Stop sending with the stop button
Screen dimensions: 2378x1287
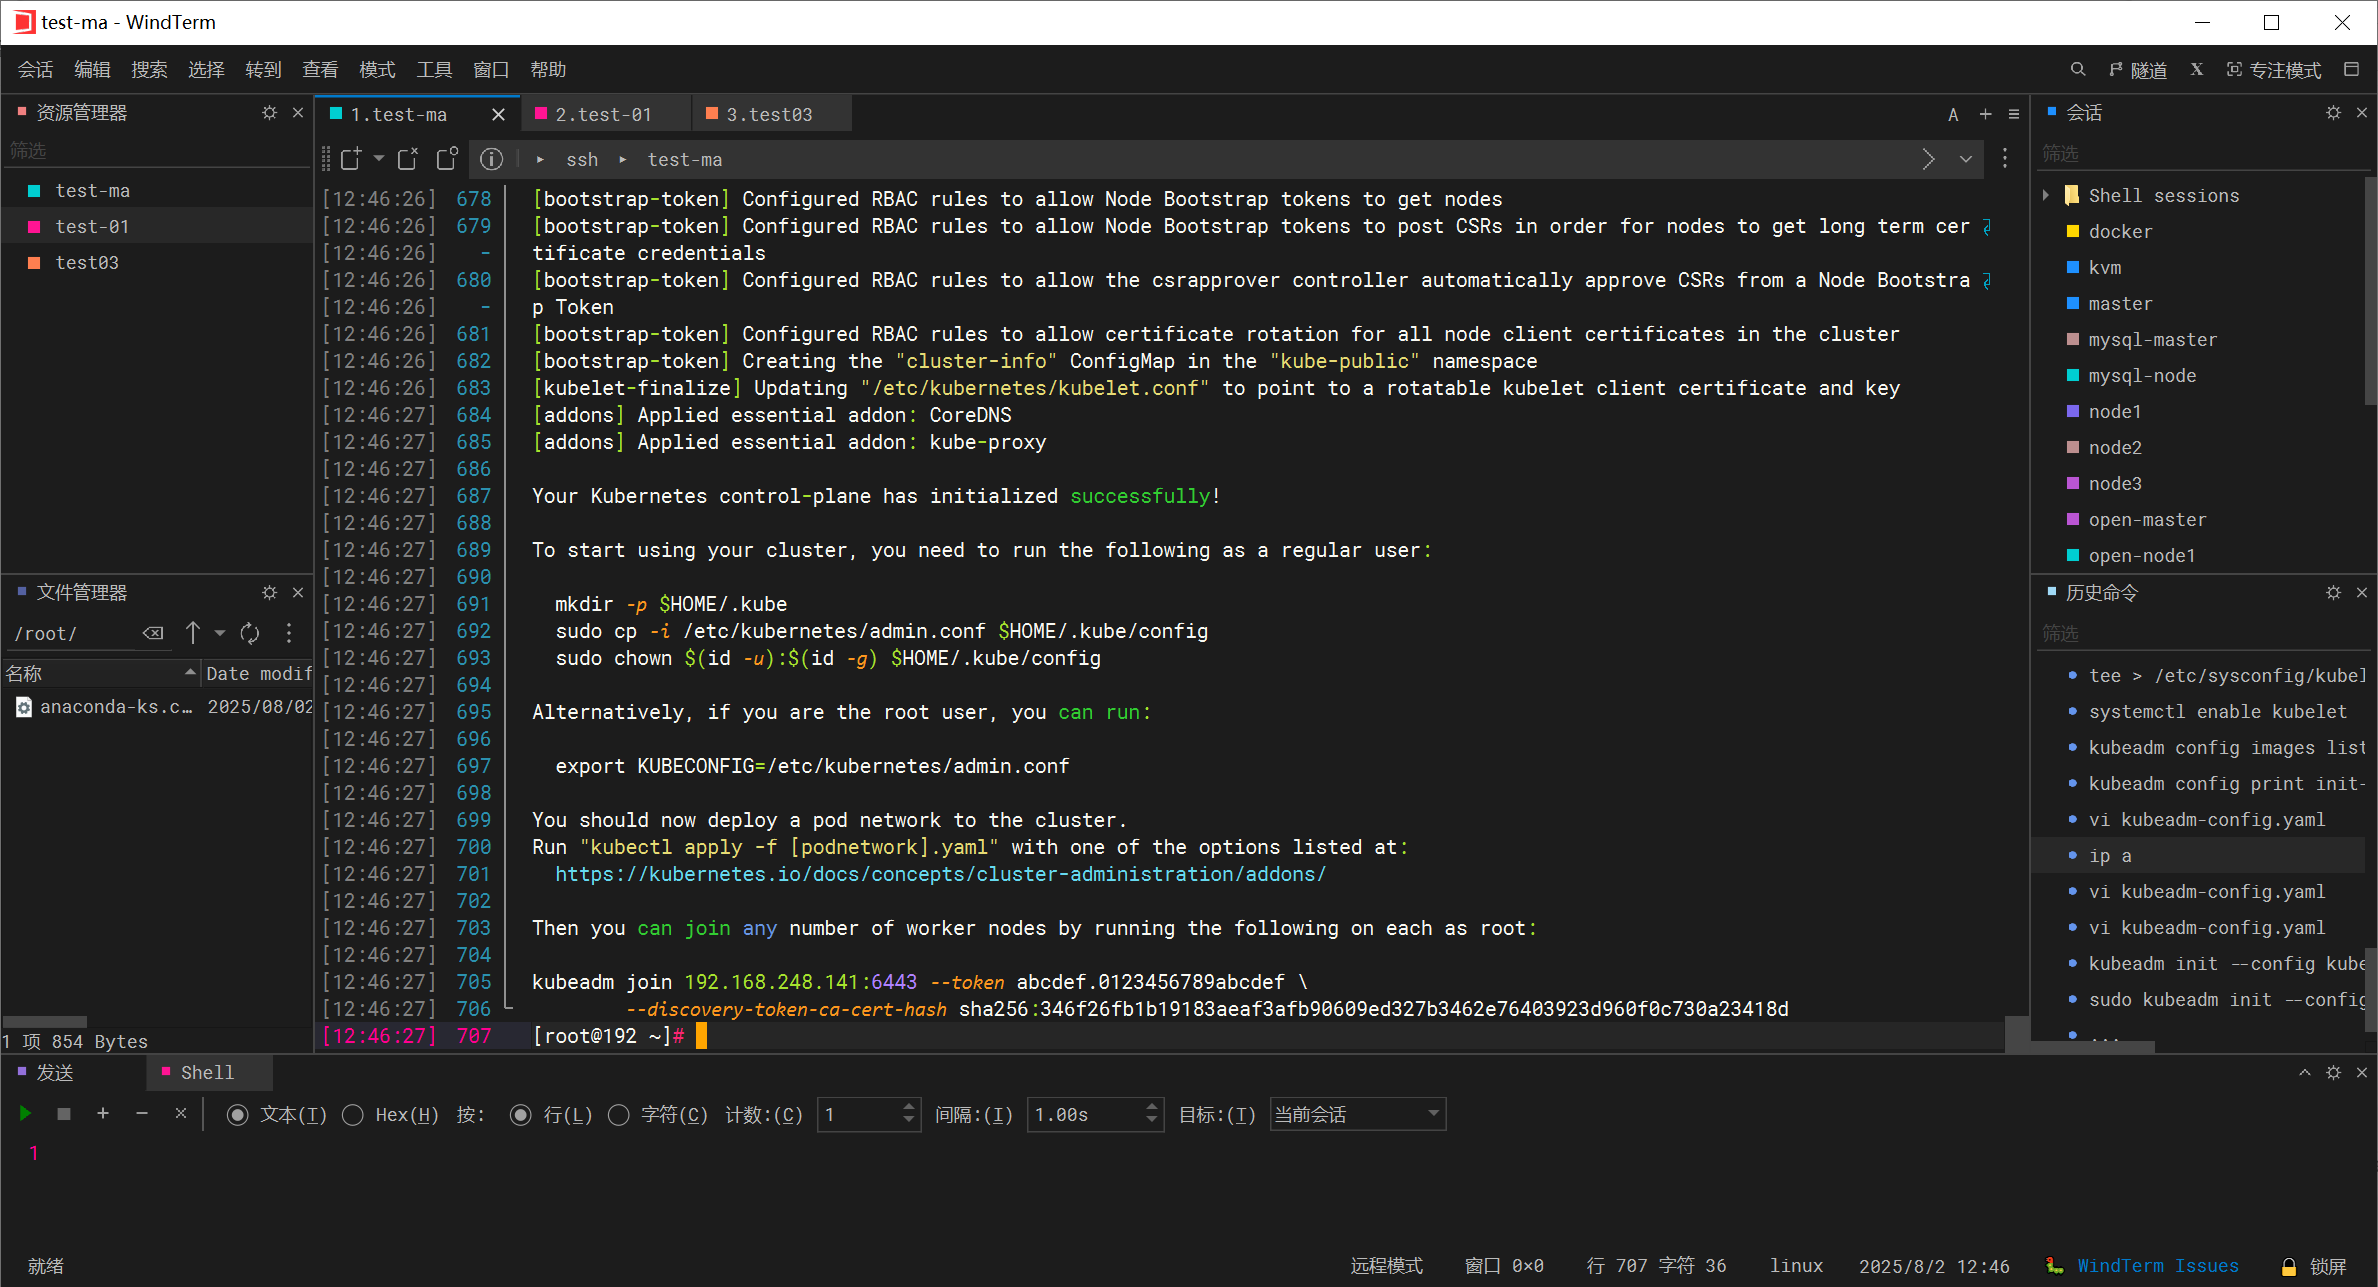tap(64, 1113)
